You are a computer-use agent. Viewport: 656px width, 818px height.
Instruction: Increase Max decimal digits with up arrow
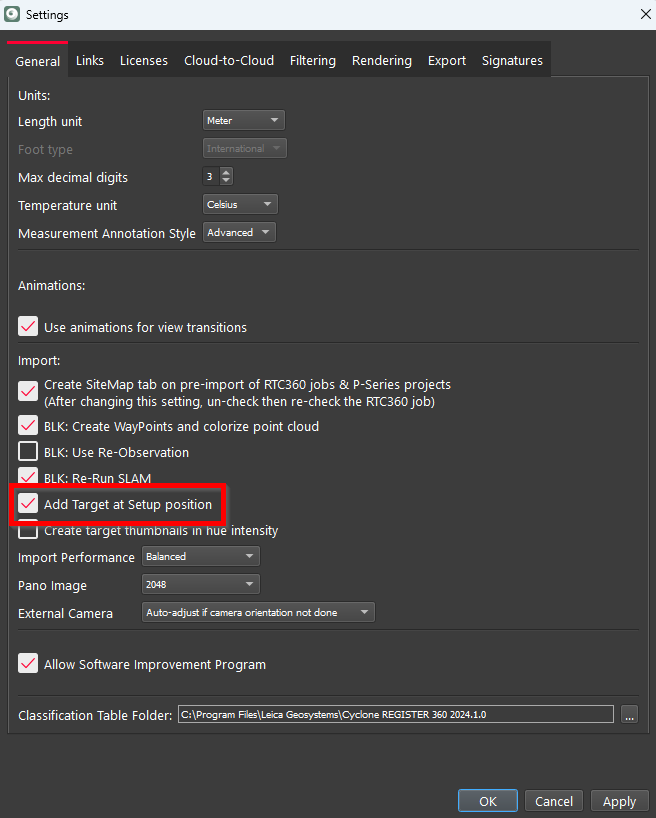tap(226, 172)
